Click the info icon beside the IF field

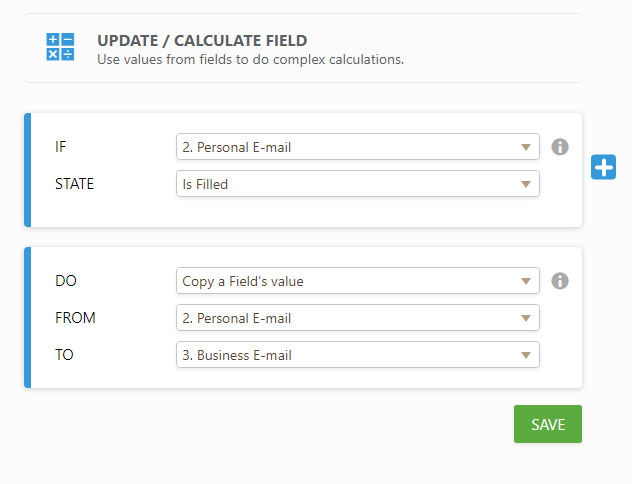tap(560, 147)
